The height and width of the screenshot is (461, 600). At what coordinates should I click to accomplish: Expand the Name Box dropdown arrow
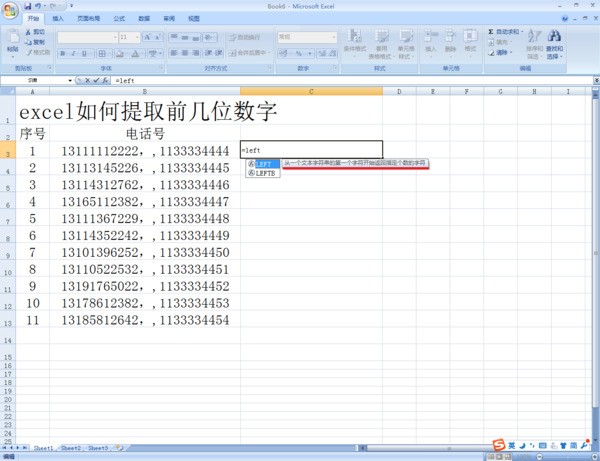coord(70,80)
